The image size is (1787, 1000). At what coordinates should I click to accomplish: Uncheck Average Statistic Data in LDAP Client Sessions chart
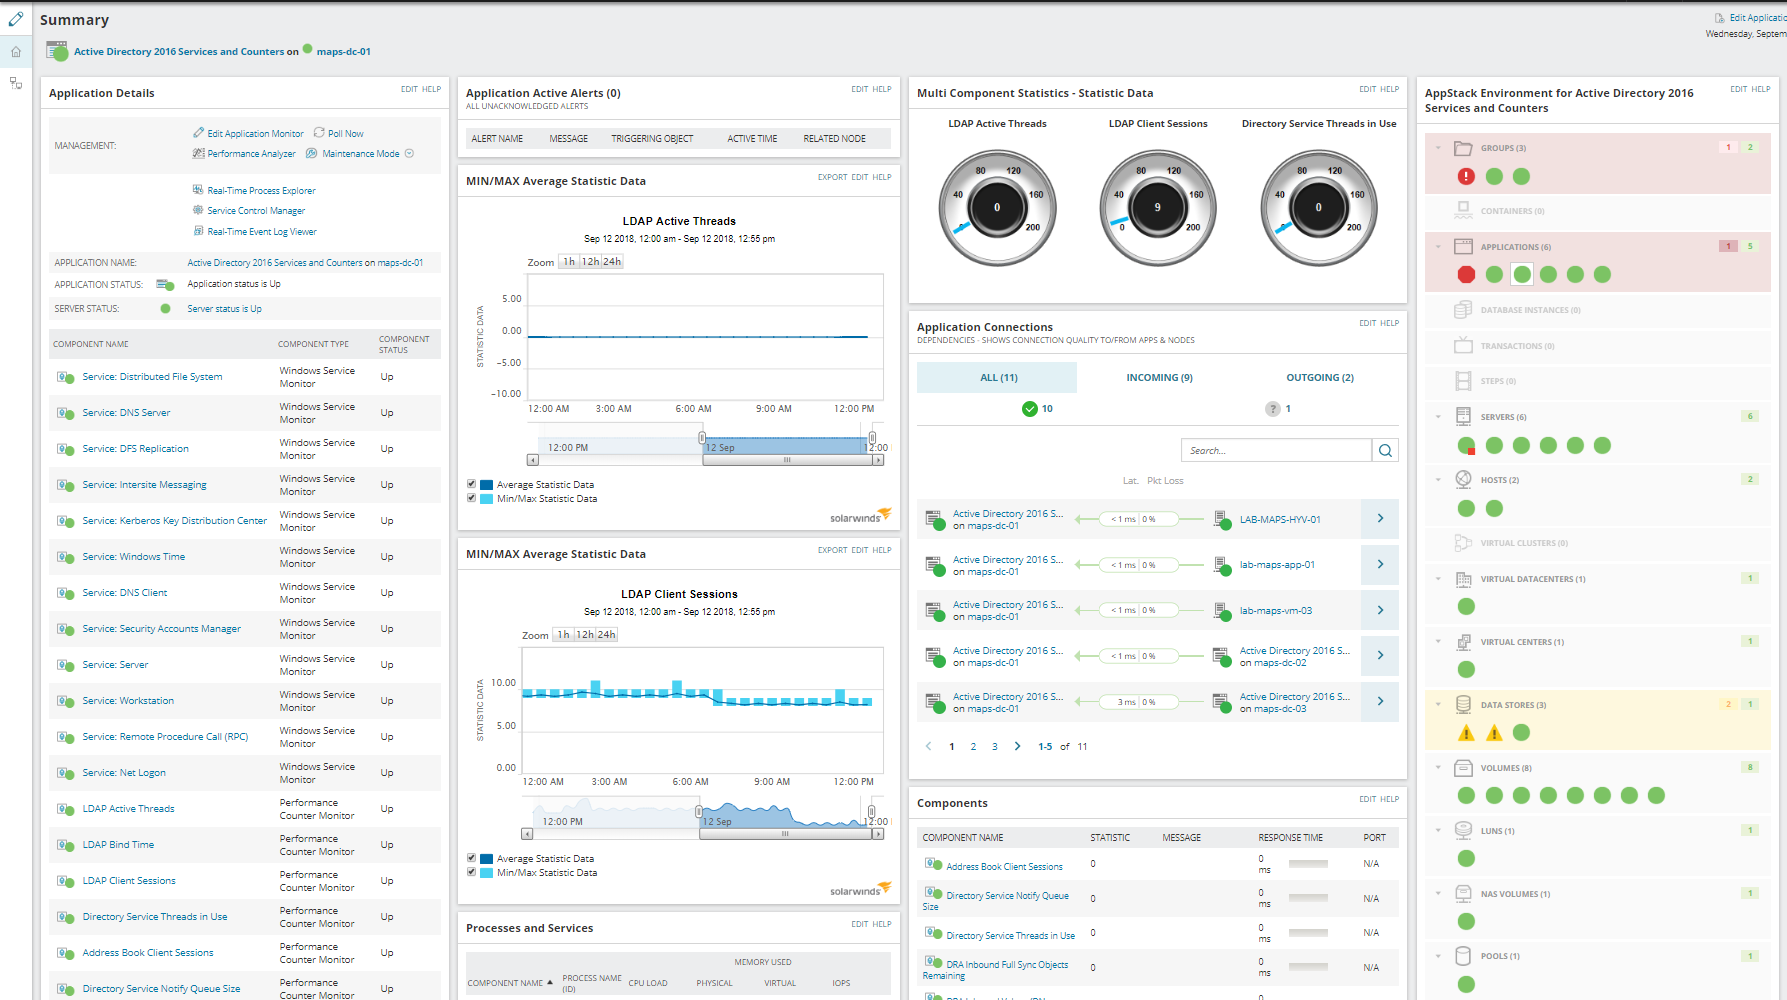[472, 858]
